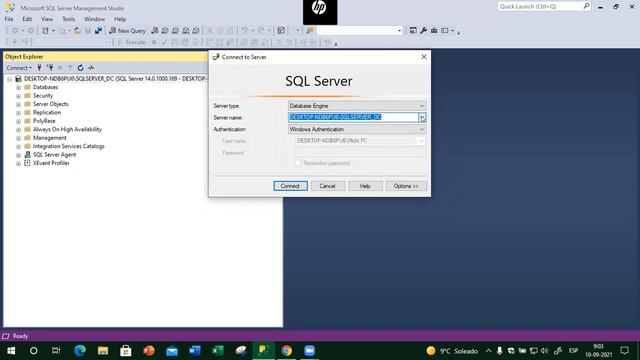Click the New Project toolbar icon

coord(45,31)
